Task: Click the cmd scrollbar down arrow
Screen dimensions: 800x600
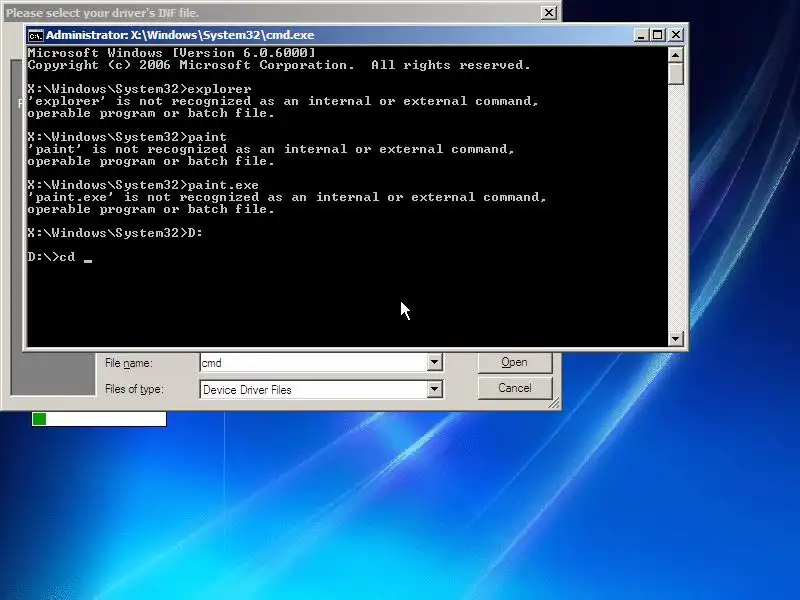Action: [676, 338]
